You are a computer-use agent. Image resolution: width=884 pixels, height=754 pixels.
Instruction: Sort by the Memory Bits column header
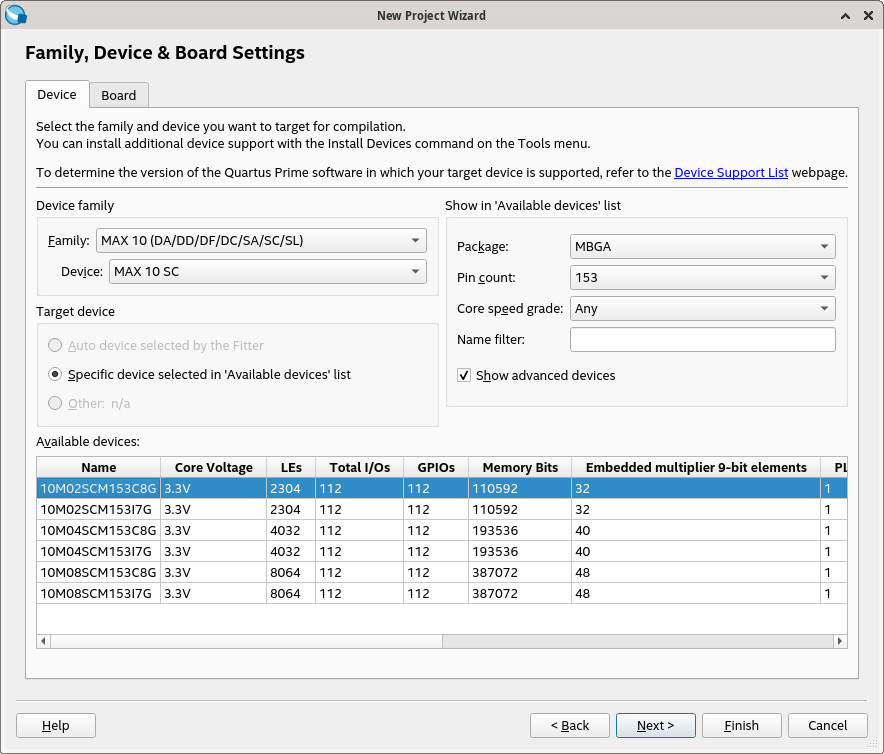click(x=520, y=468)
